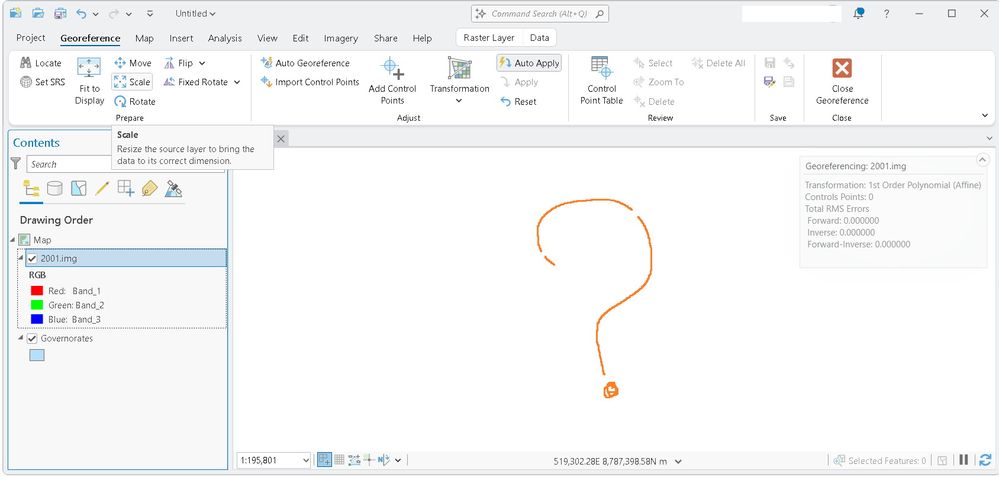Click the Close Georeference button
The image size is (999, 477).
point(842,81)
